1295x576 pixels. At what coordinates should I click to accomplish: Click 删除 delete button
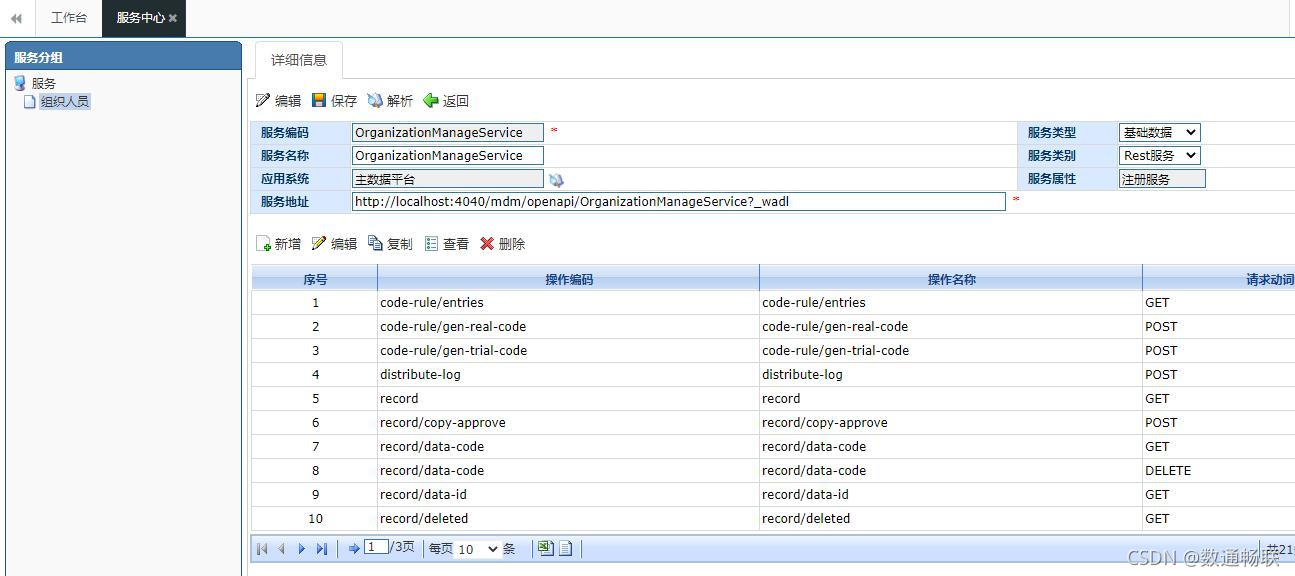coord(503,243)
